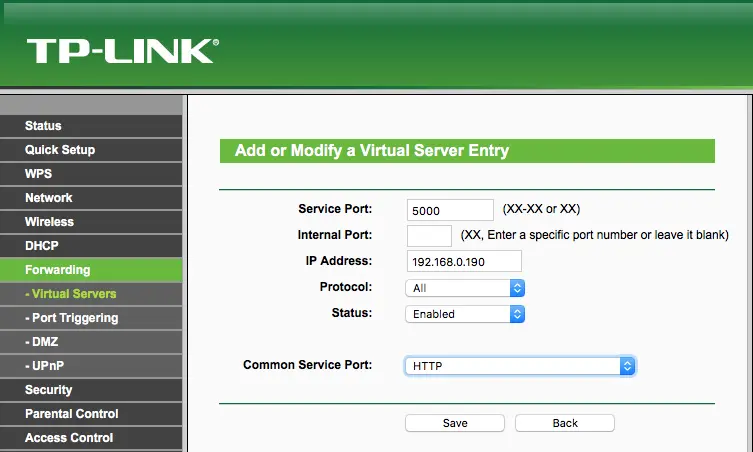Click the IP Address label

click(339, 261)
